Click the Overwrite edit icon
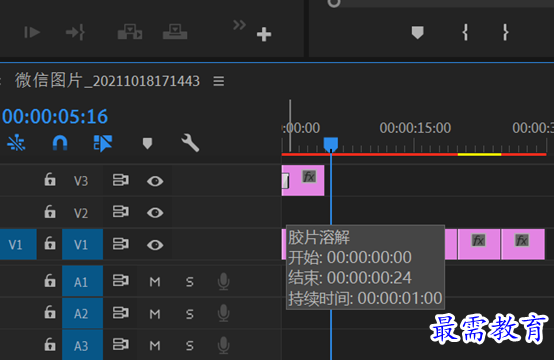Viewport: 554px width, 360px height. [x=175, y=32]
